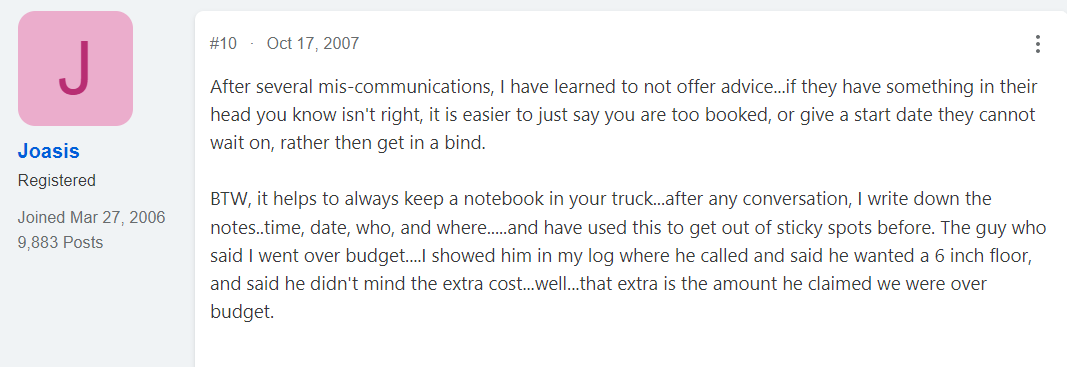Click the Oct 17, 2007 timestamp
Screen dimensions: 1067x367
click(x=312, y=44)
